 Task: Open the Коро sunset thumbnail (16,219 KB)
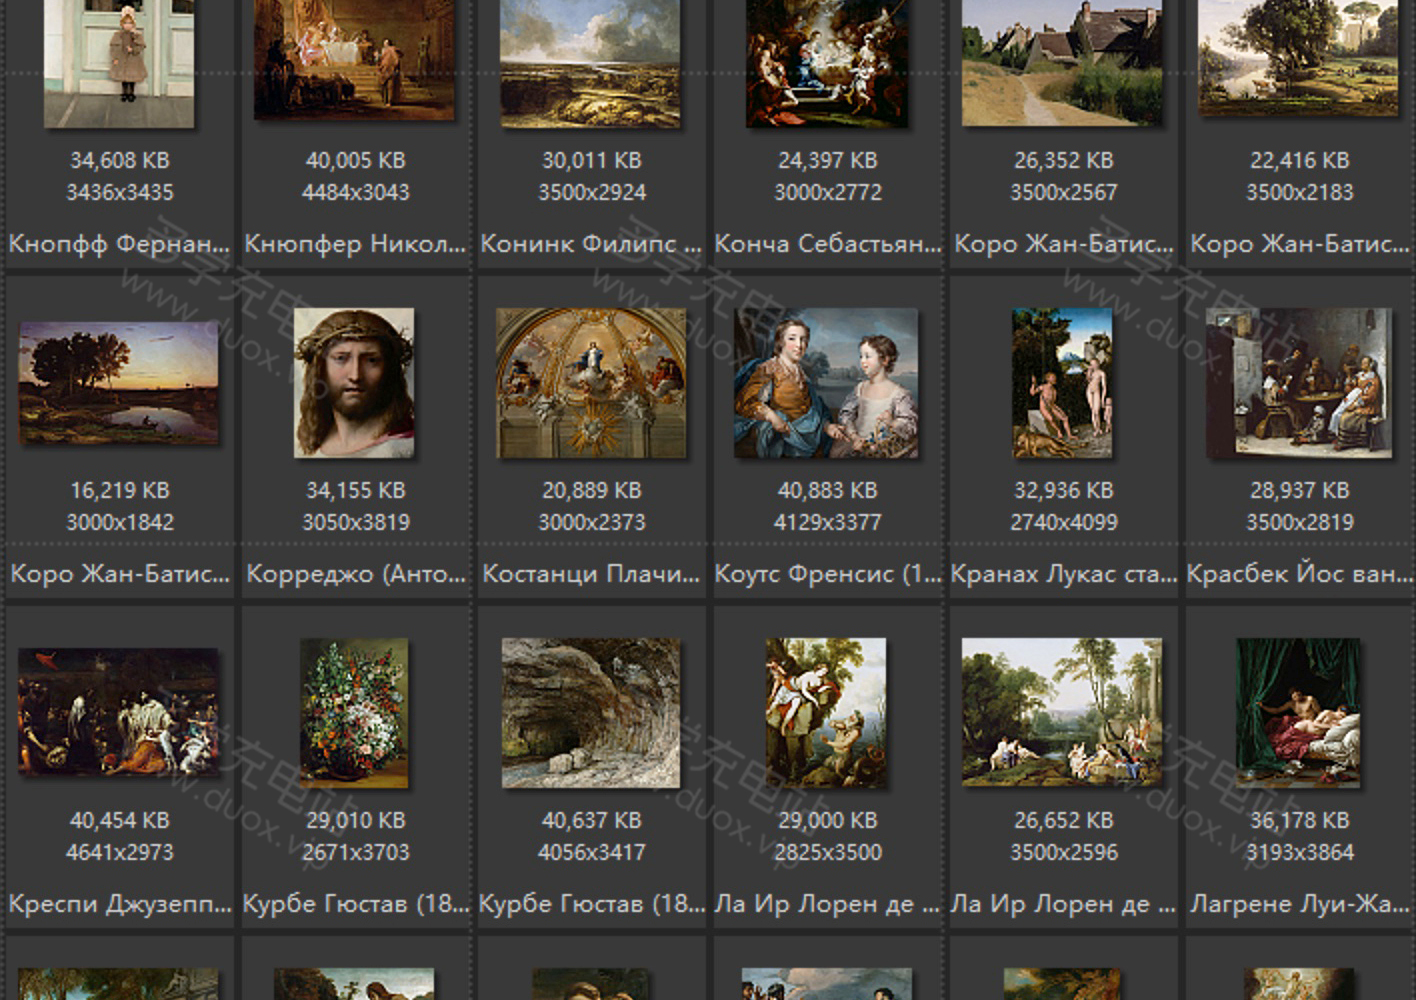coord(119,383)
